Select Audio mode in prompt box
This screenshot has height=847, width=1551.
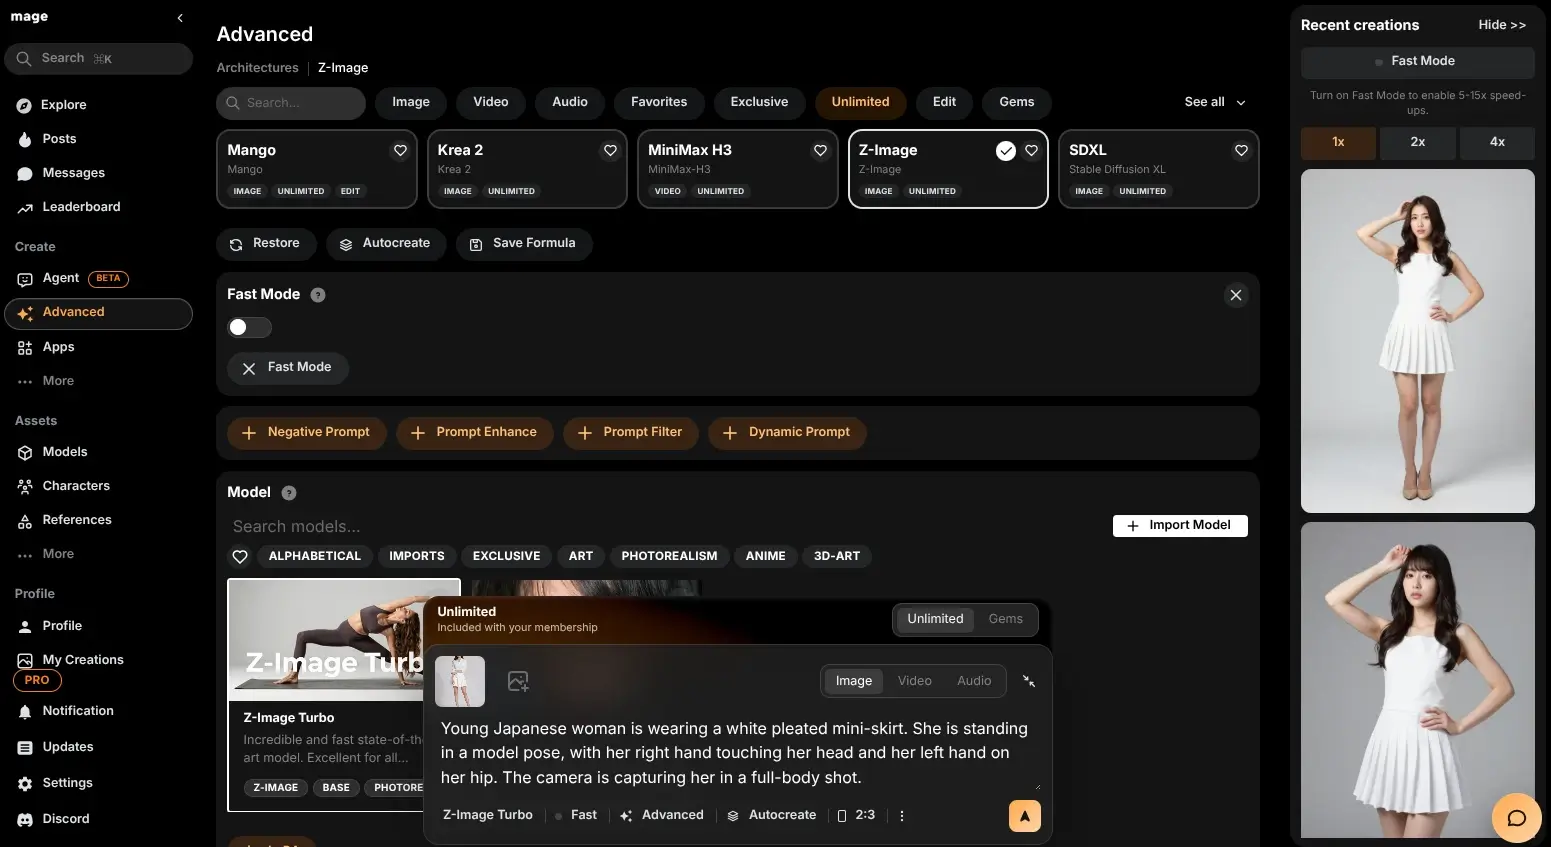tap(974, 681)
